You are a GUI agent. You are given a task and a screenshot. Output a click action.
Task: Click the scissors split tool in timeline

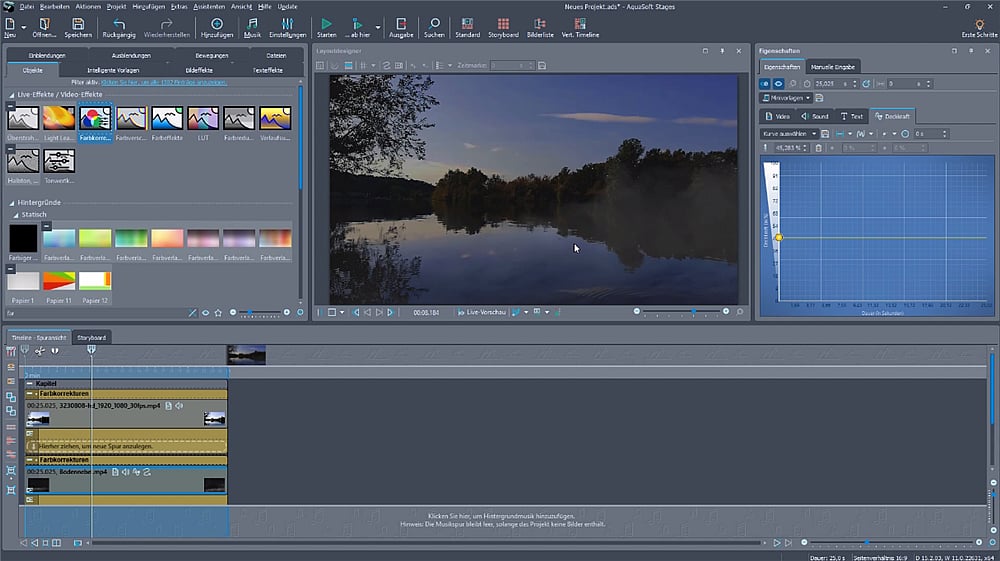click(x=40, y=351)
